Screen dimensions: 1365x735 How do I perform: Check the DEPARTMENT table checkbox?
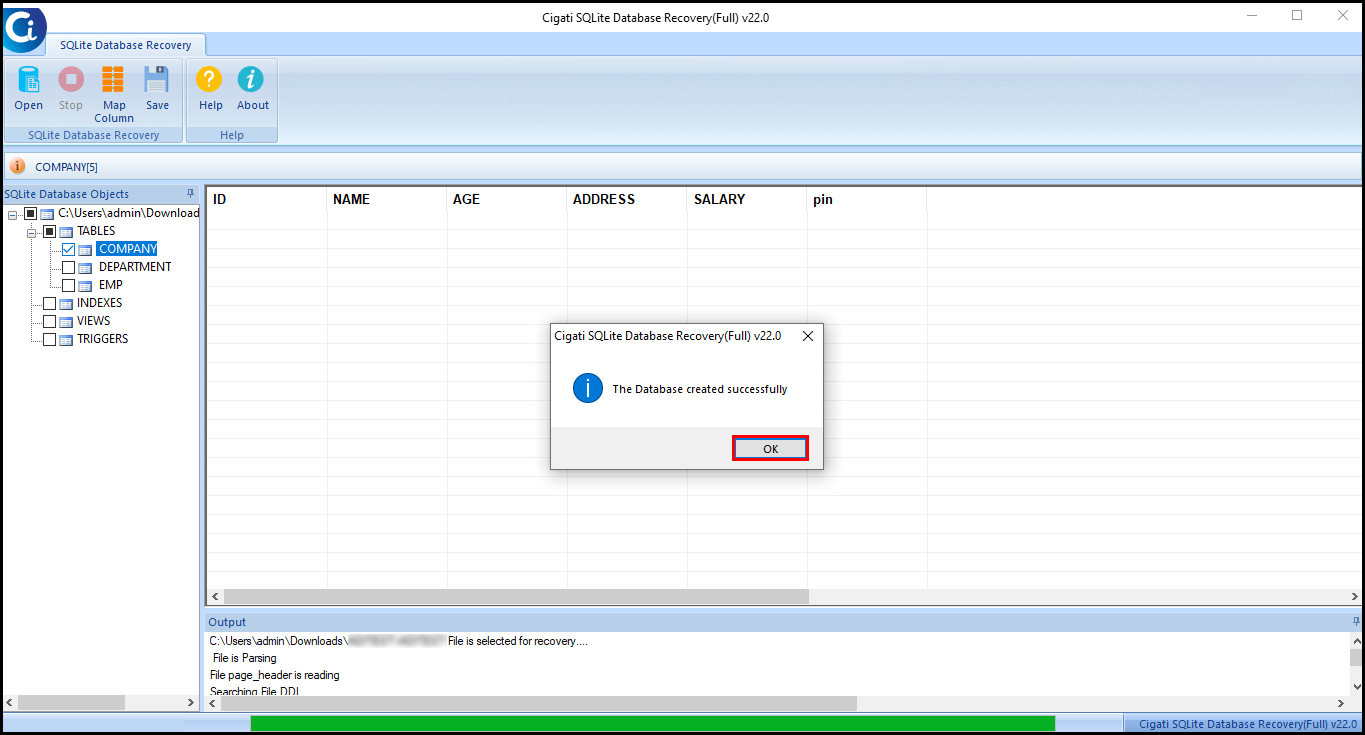[x=68, y=267]
